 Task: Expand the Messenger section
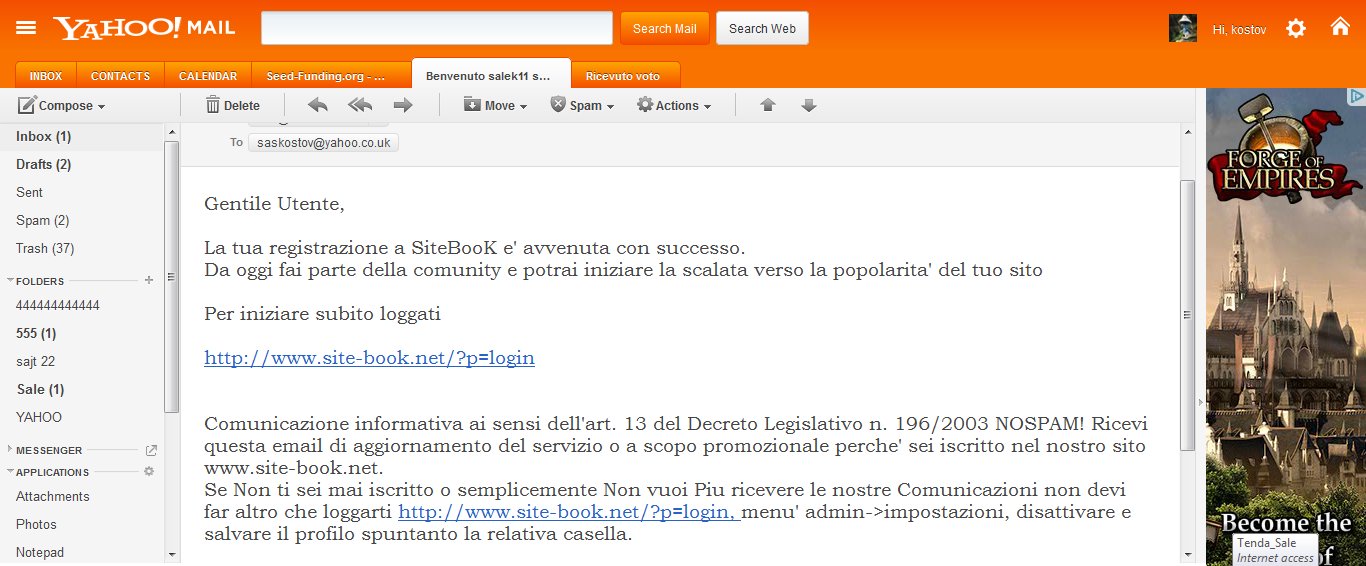[x=10, y=450]
